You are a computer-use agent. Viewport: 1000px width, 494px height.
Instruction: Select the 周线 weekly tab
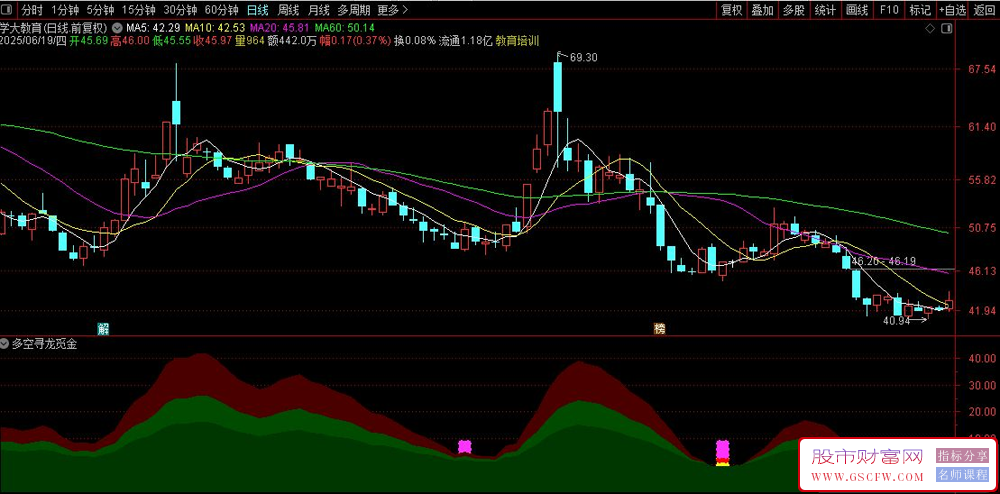(288, 10)
